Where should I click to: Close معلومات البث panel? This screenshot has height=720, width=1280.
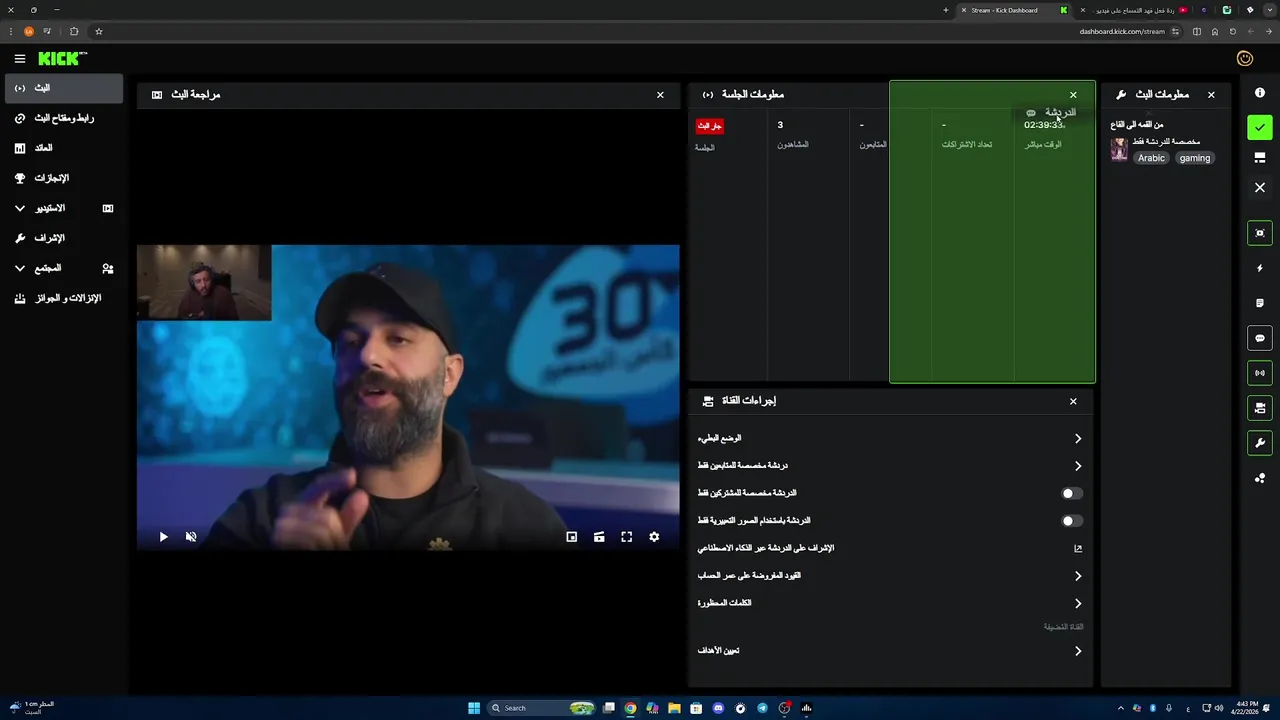pyautogui.click(x=1211, y=95)
